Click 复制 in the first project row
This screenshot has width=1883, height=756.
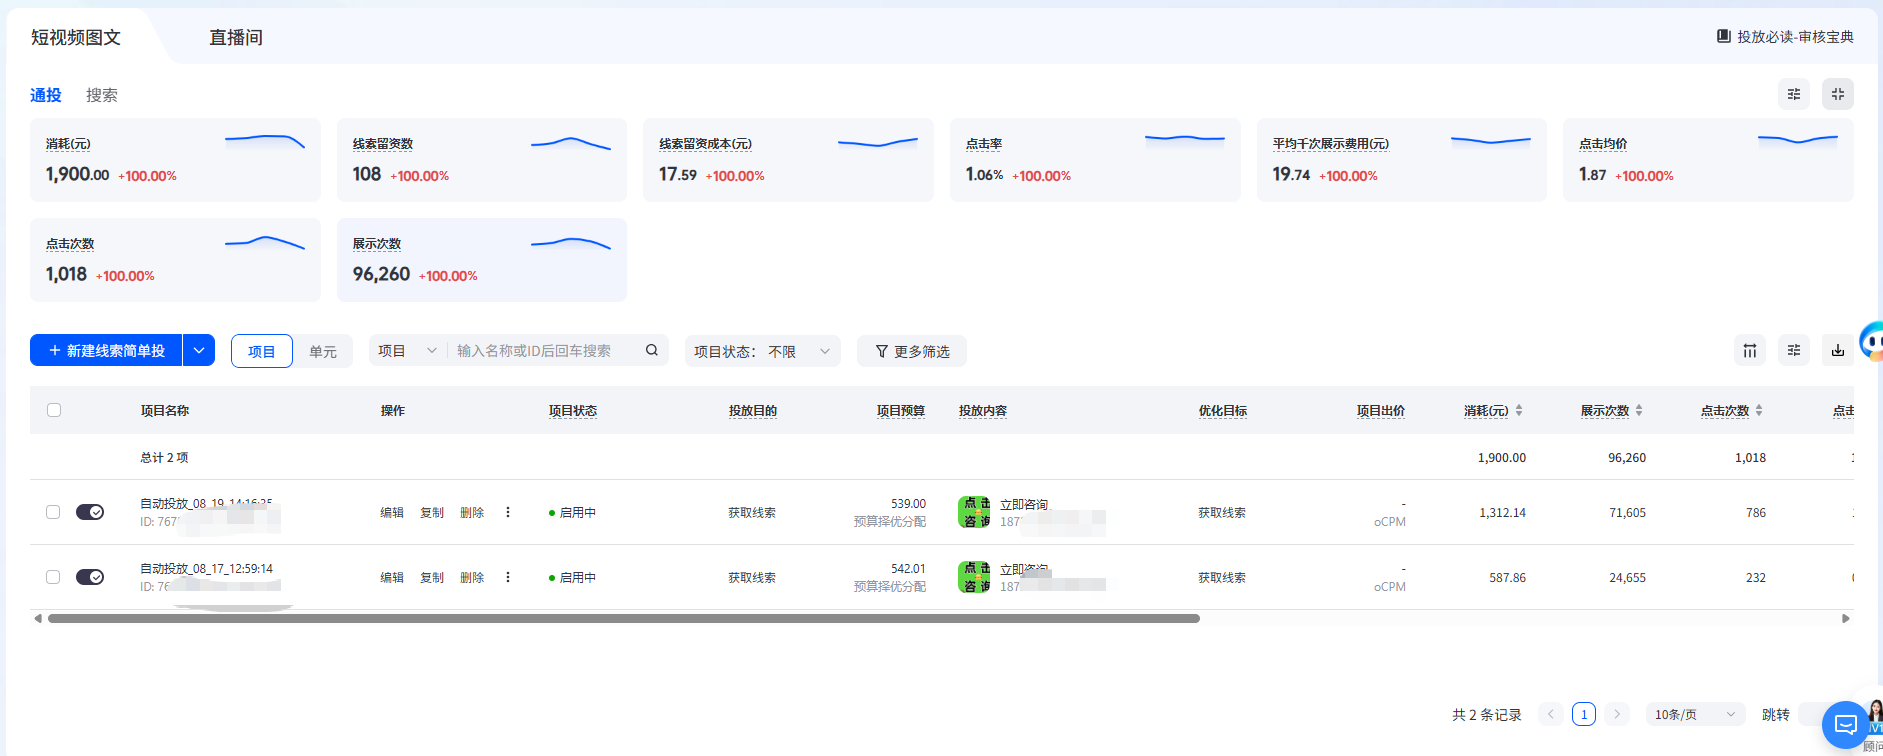coord(432,512)
